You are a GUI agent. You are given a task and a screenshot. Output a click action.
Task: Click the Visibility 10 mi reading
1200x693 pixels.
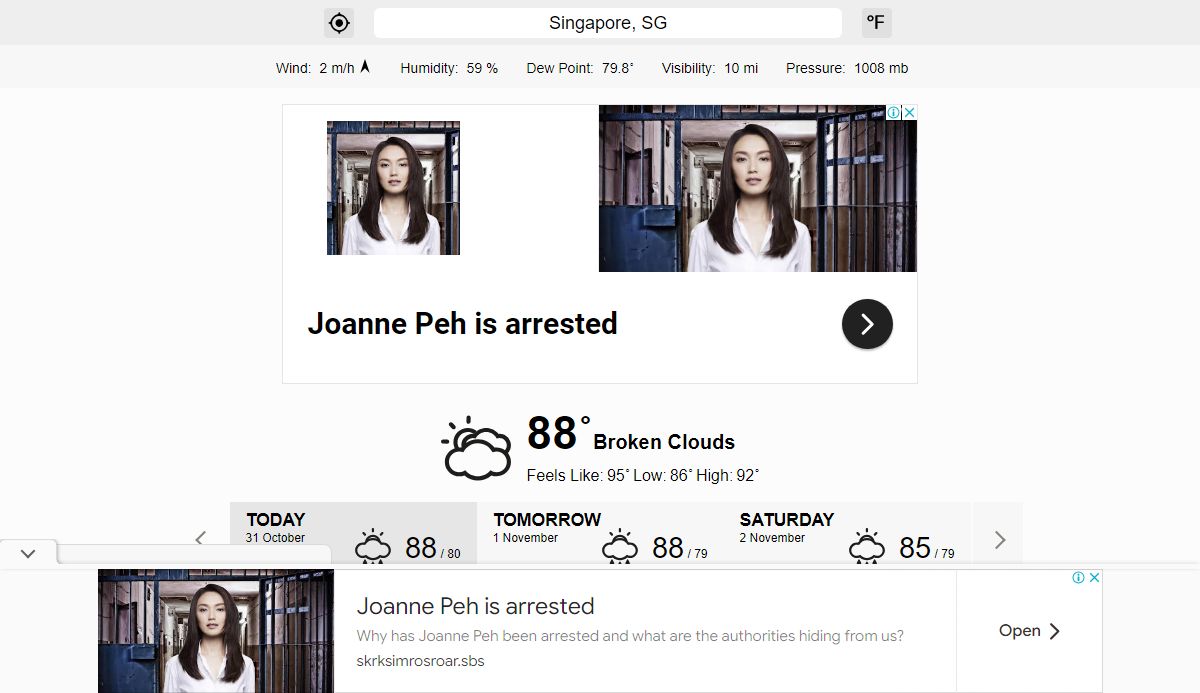pyautogui.click(x=710, y=68)
